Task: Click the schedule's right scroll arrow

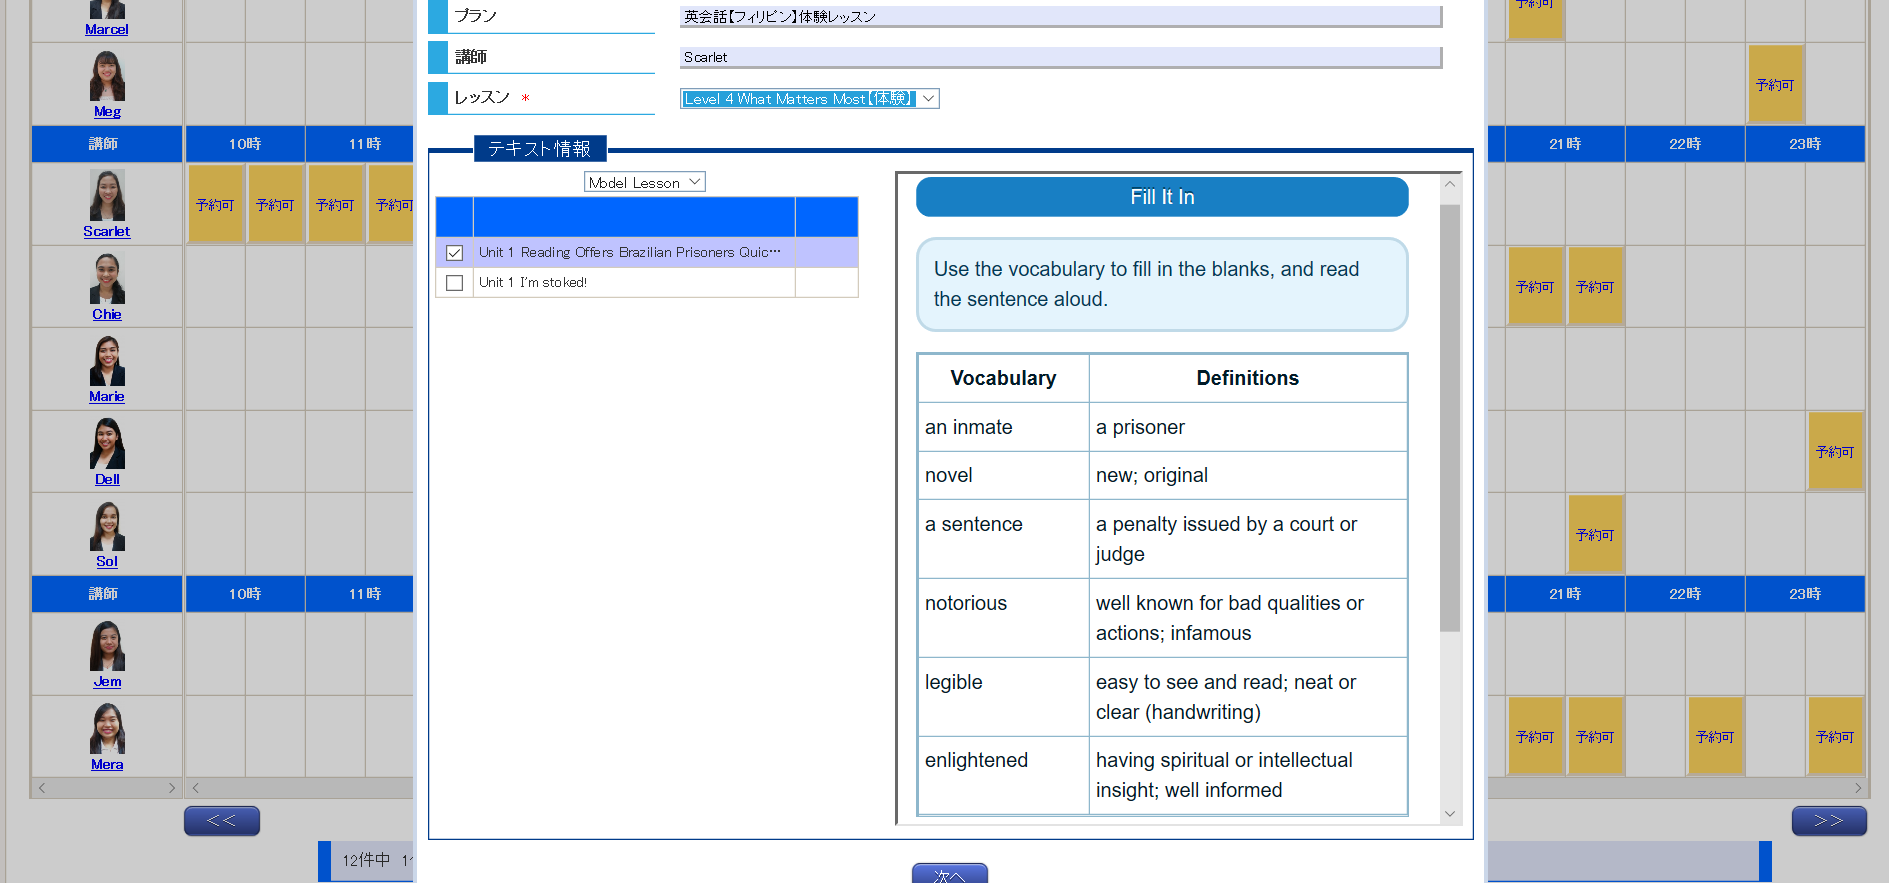Action: coord(1858,788)
